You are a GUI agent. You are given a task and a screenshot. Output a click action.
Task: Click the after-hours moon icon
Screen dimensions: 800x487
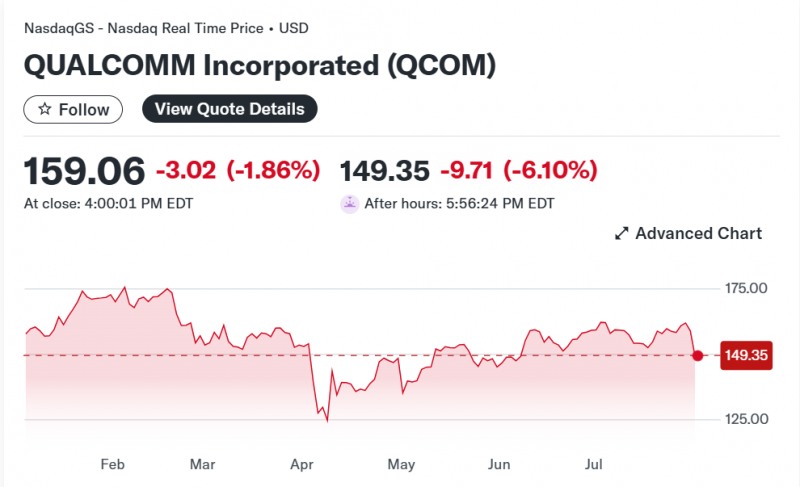coord(350,204)
